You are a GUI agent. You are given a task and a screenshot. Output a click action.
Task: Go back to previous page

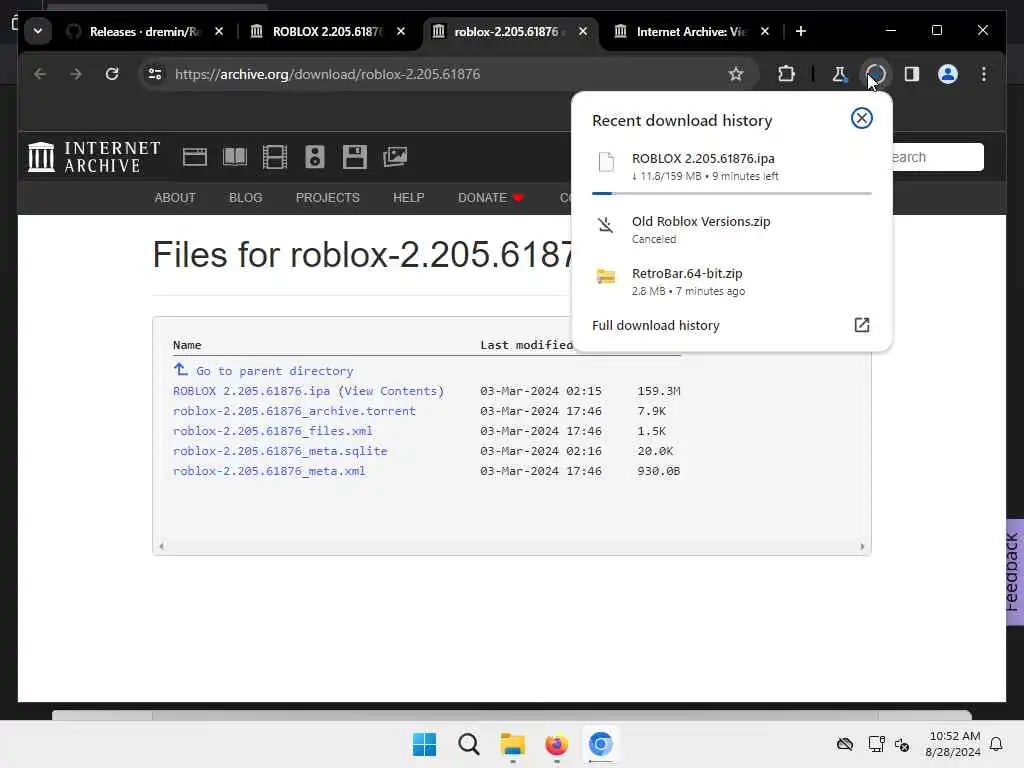click(x=40, y=74)
